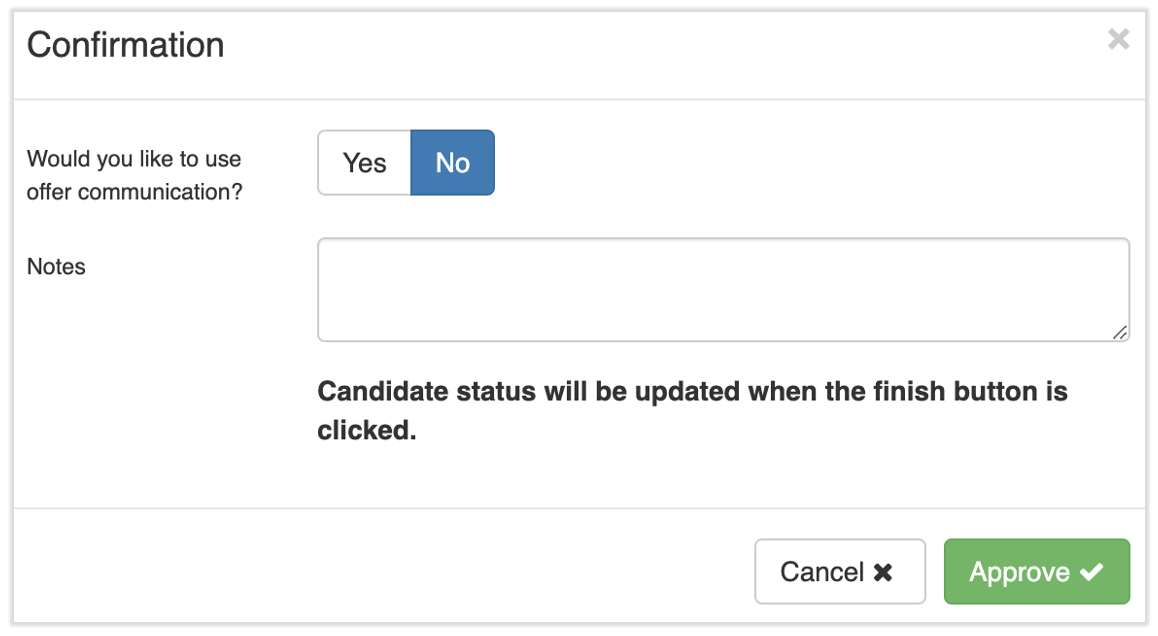
Task: Click the Notes resize grip corner
Action: click(1120, 333)
